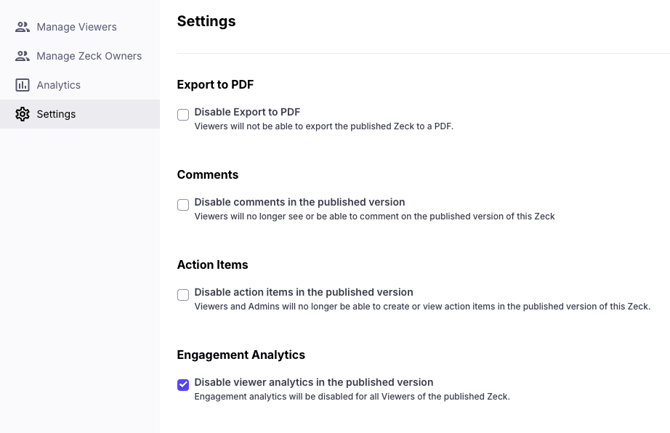Select the Settings sidebar item
Image resolution: width=670 pixels, height=433 pixels.
point(56,114)
